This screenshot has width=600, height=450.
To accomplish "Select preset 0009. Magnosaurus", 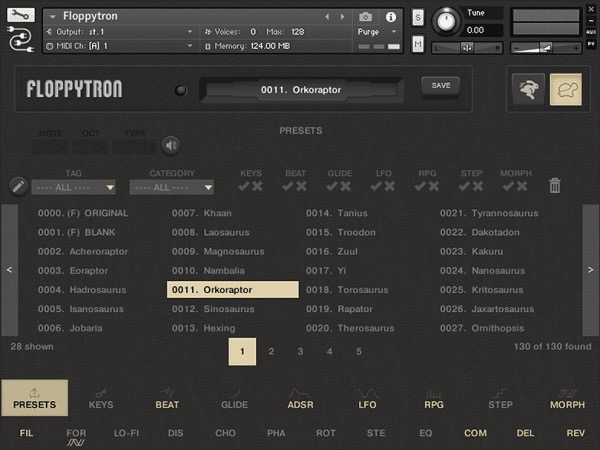I will 218,251.
